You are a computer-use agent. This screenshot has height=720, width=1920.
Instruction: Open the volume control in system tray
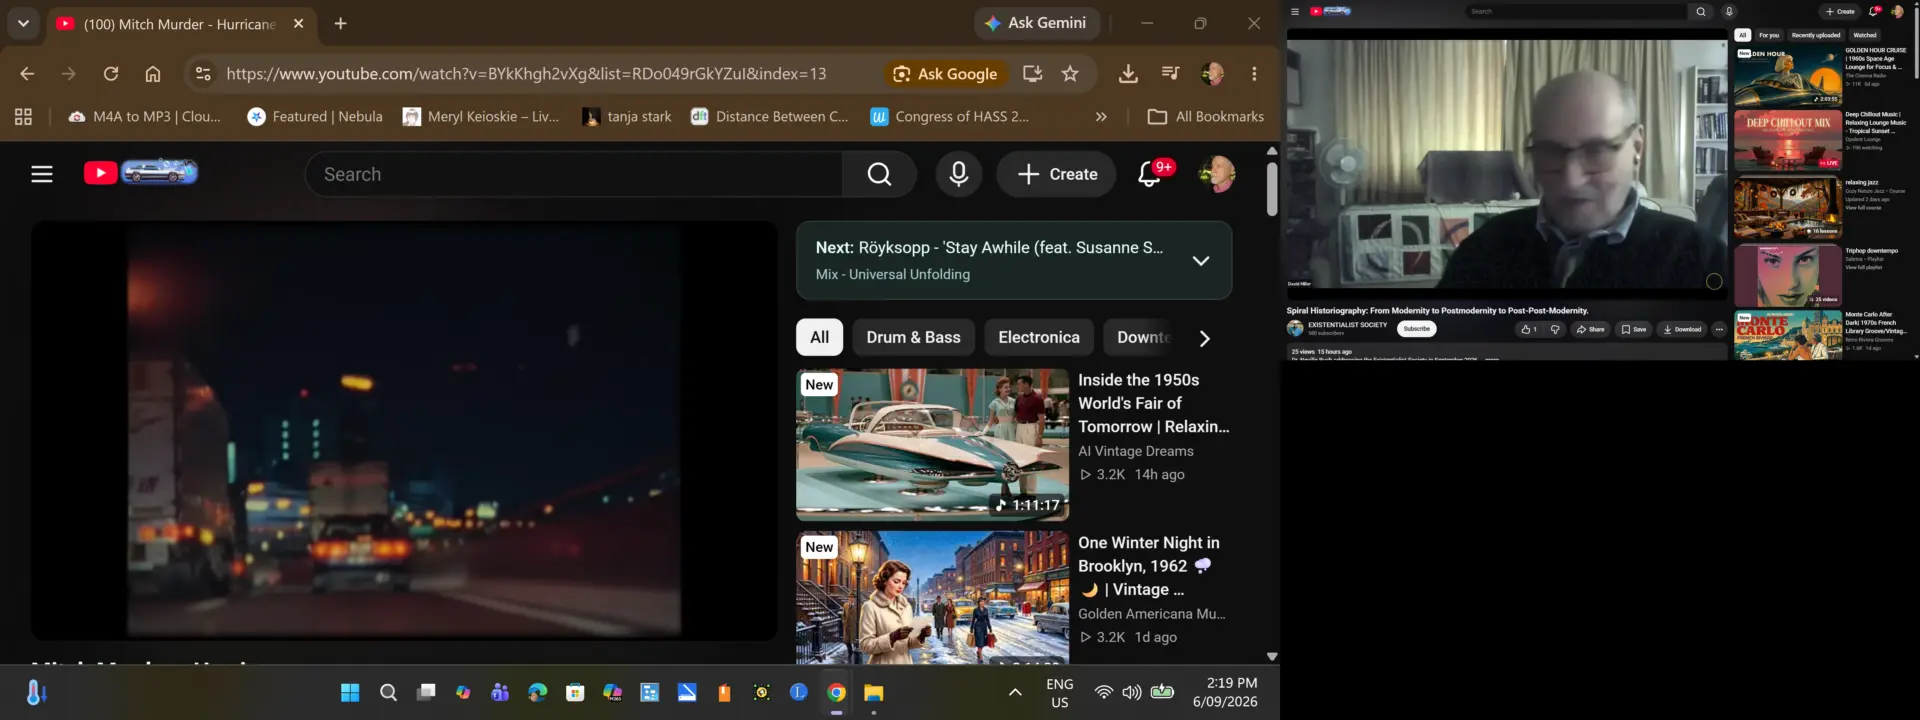coord(1132,692)
